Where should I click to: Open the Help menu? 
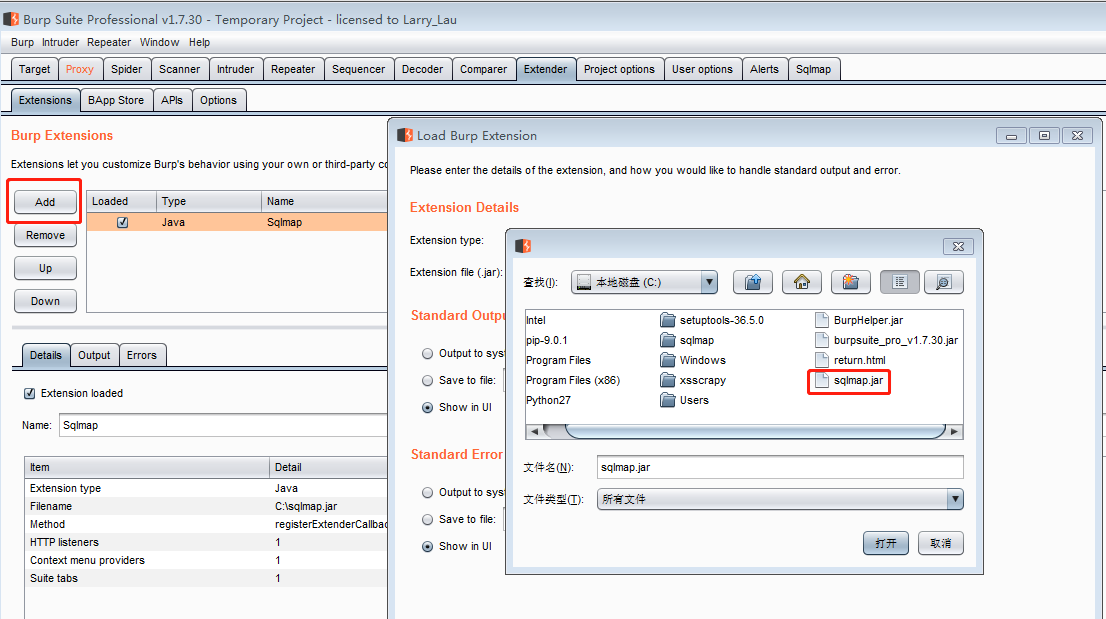point(200,42)
